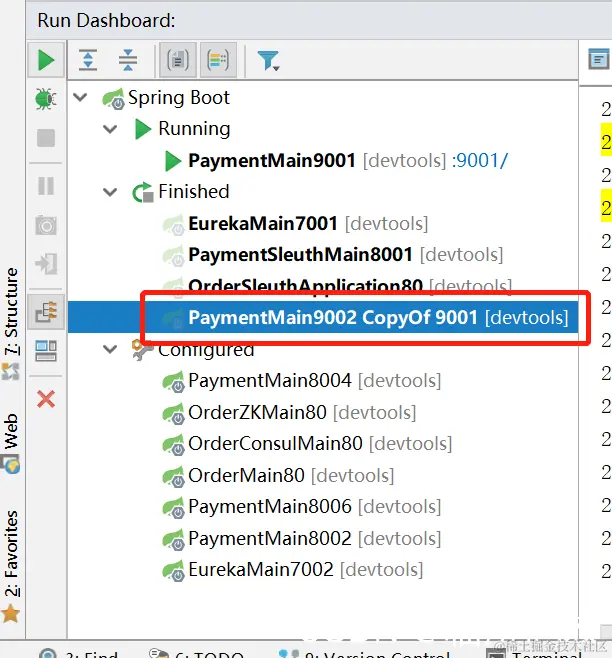Click the Restore Layout panels icon

pos(46,351)
